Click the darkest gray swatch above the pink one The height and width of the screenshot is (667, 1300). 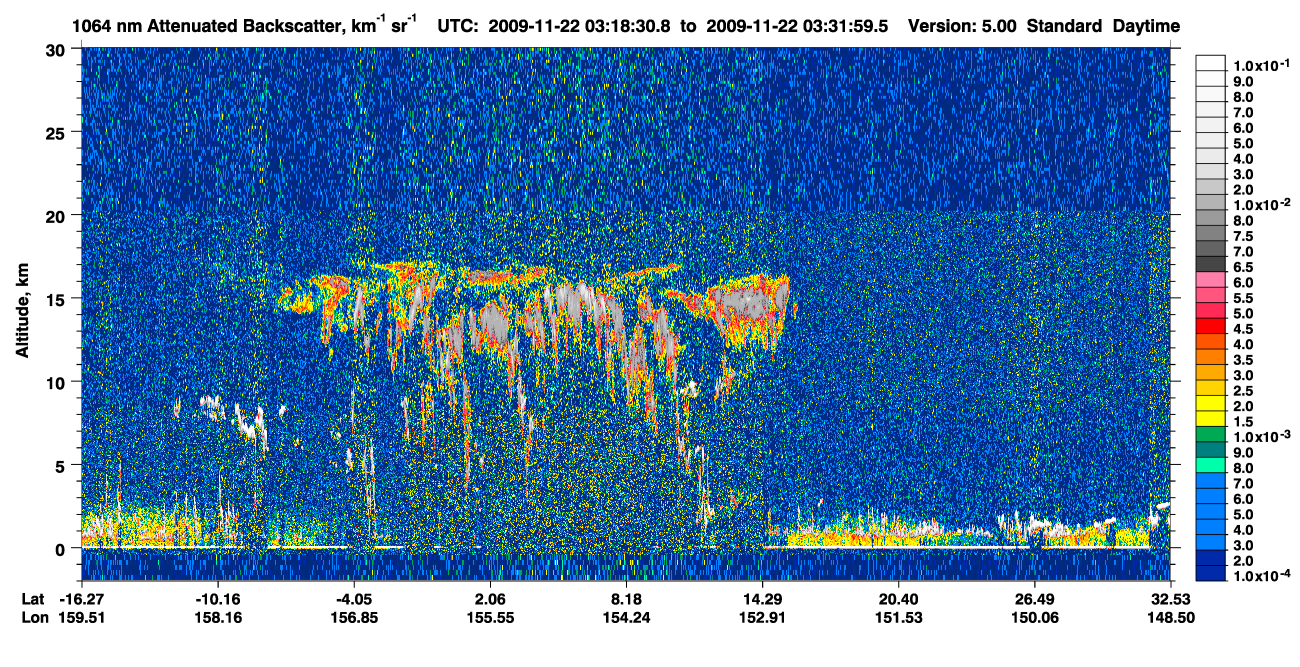(1210, 263)
